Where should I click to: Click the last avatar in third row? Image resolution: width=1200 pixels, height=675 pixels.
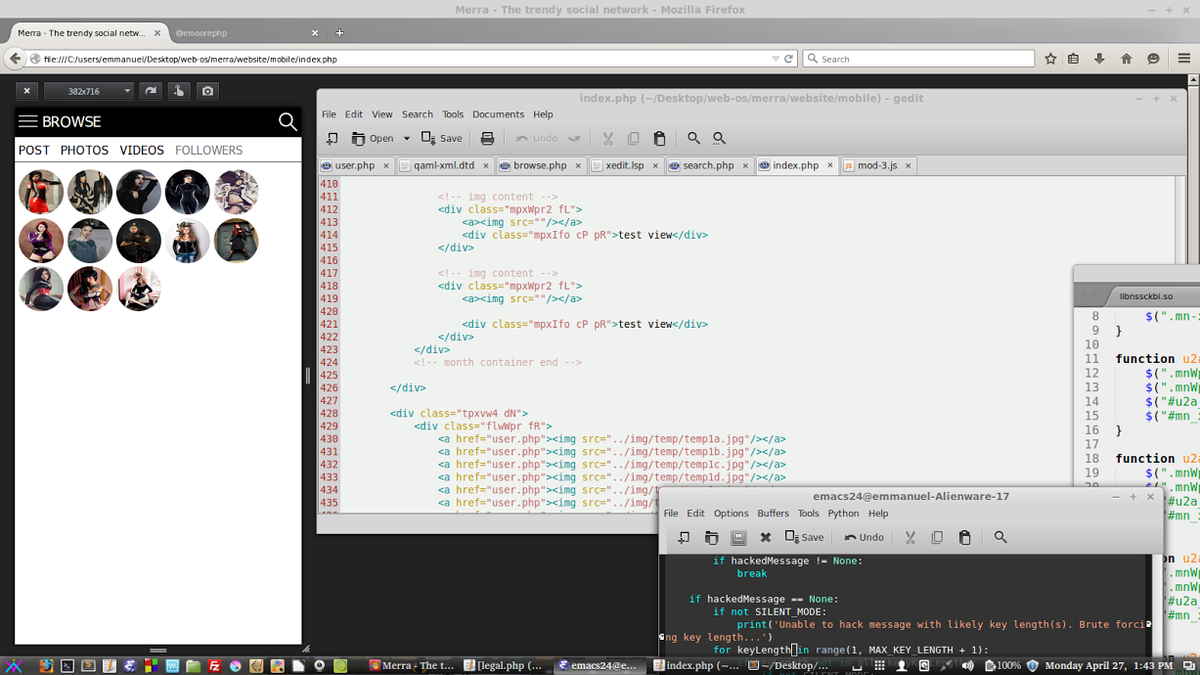[138, 289]
